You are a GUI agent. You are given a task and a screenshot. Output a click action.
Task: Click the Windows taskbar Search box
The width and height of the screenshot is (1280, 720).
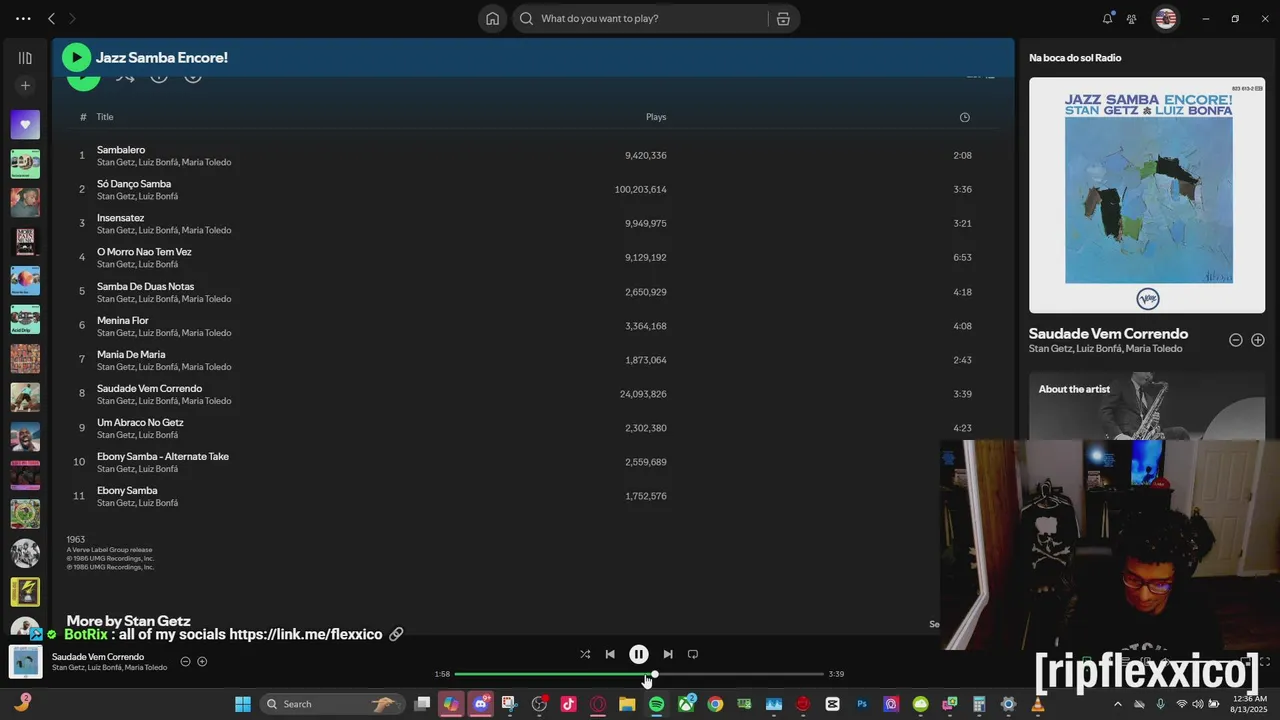point(331,704)
